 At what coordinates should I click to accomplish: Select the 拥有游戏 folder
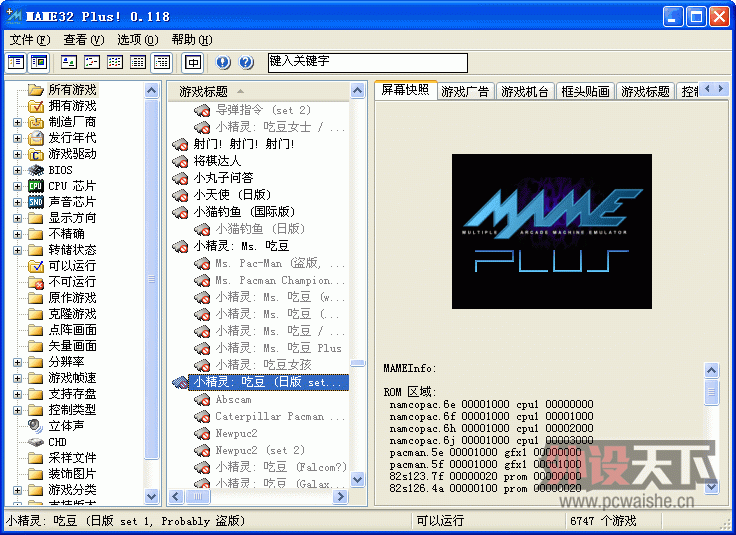coord(72,106)
